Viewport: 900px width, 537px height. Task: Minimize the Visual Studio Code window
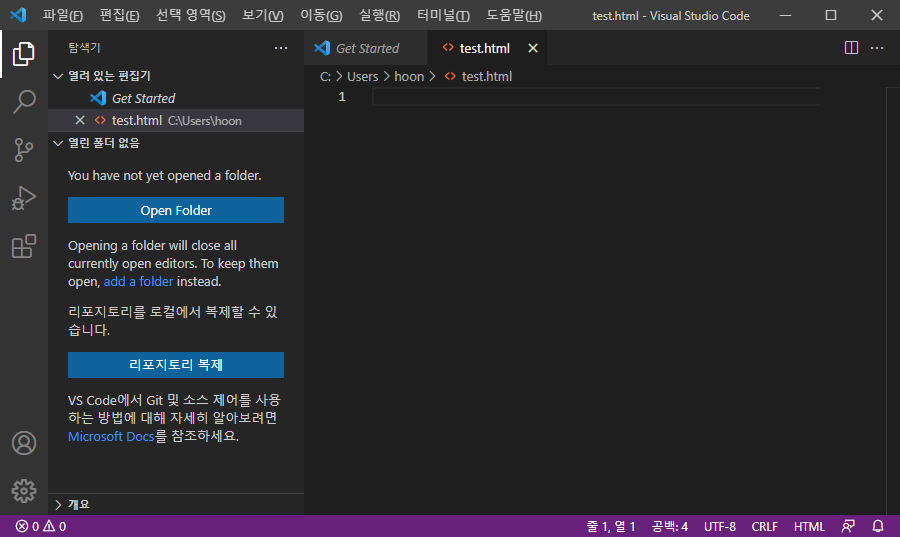coord(785,15)
